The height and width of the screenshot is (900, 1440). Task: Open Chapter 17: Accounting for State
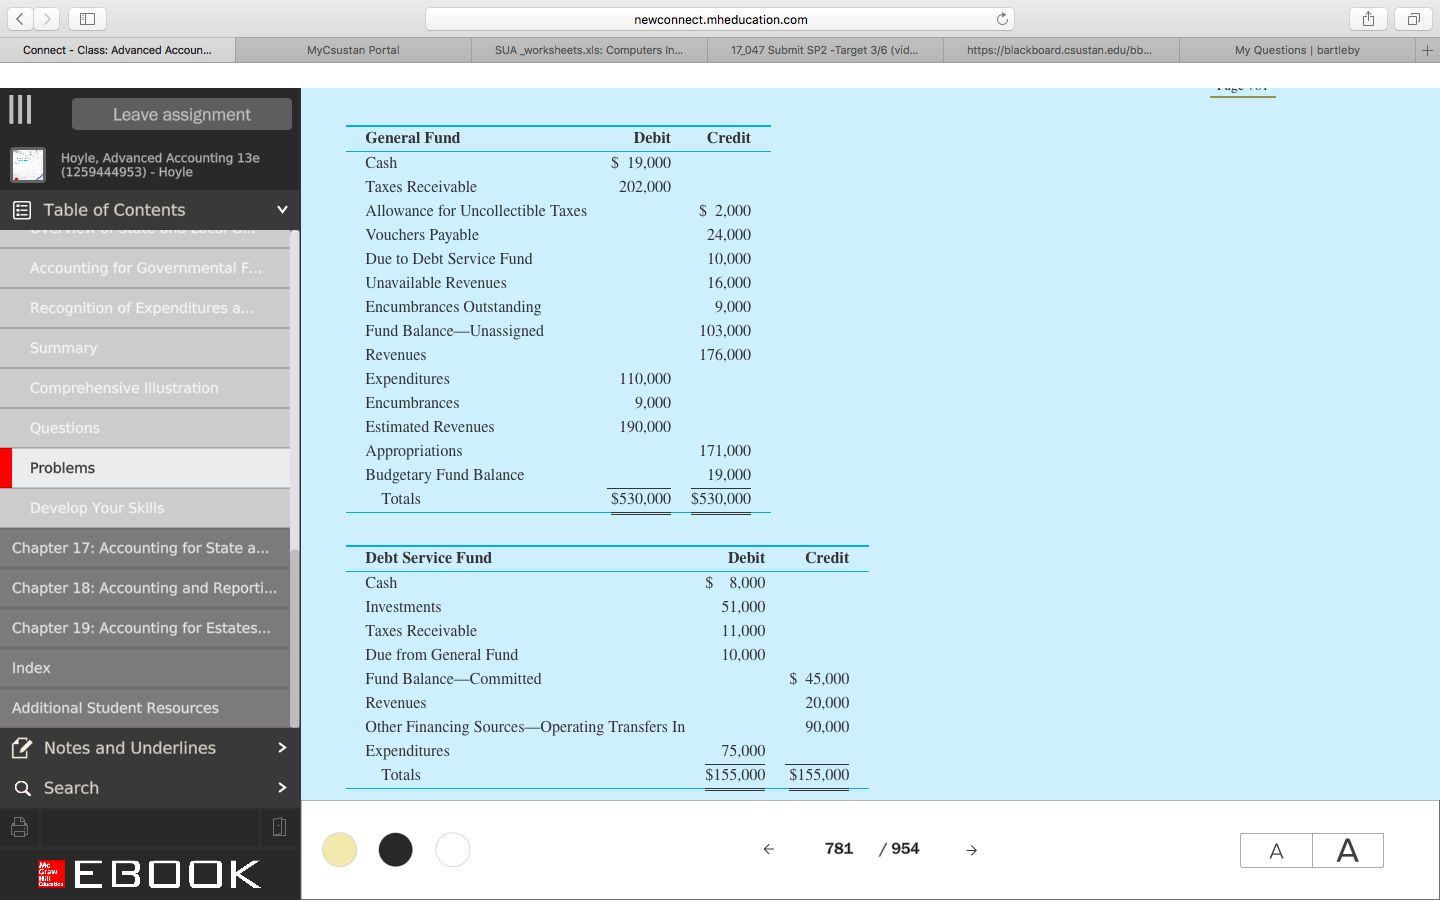click(145, 548)
